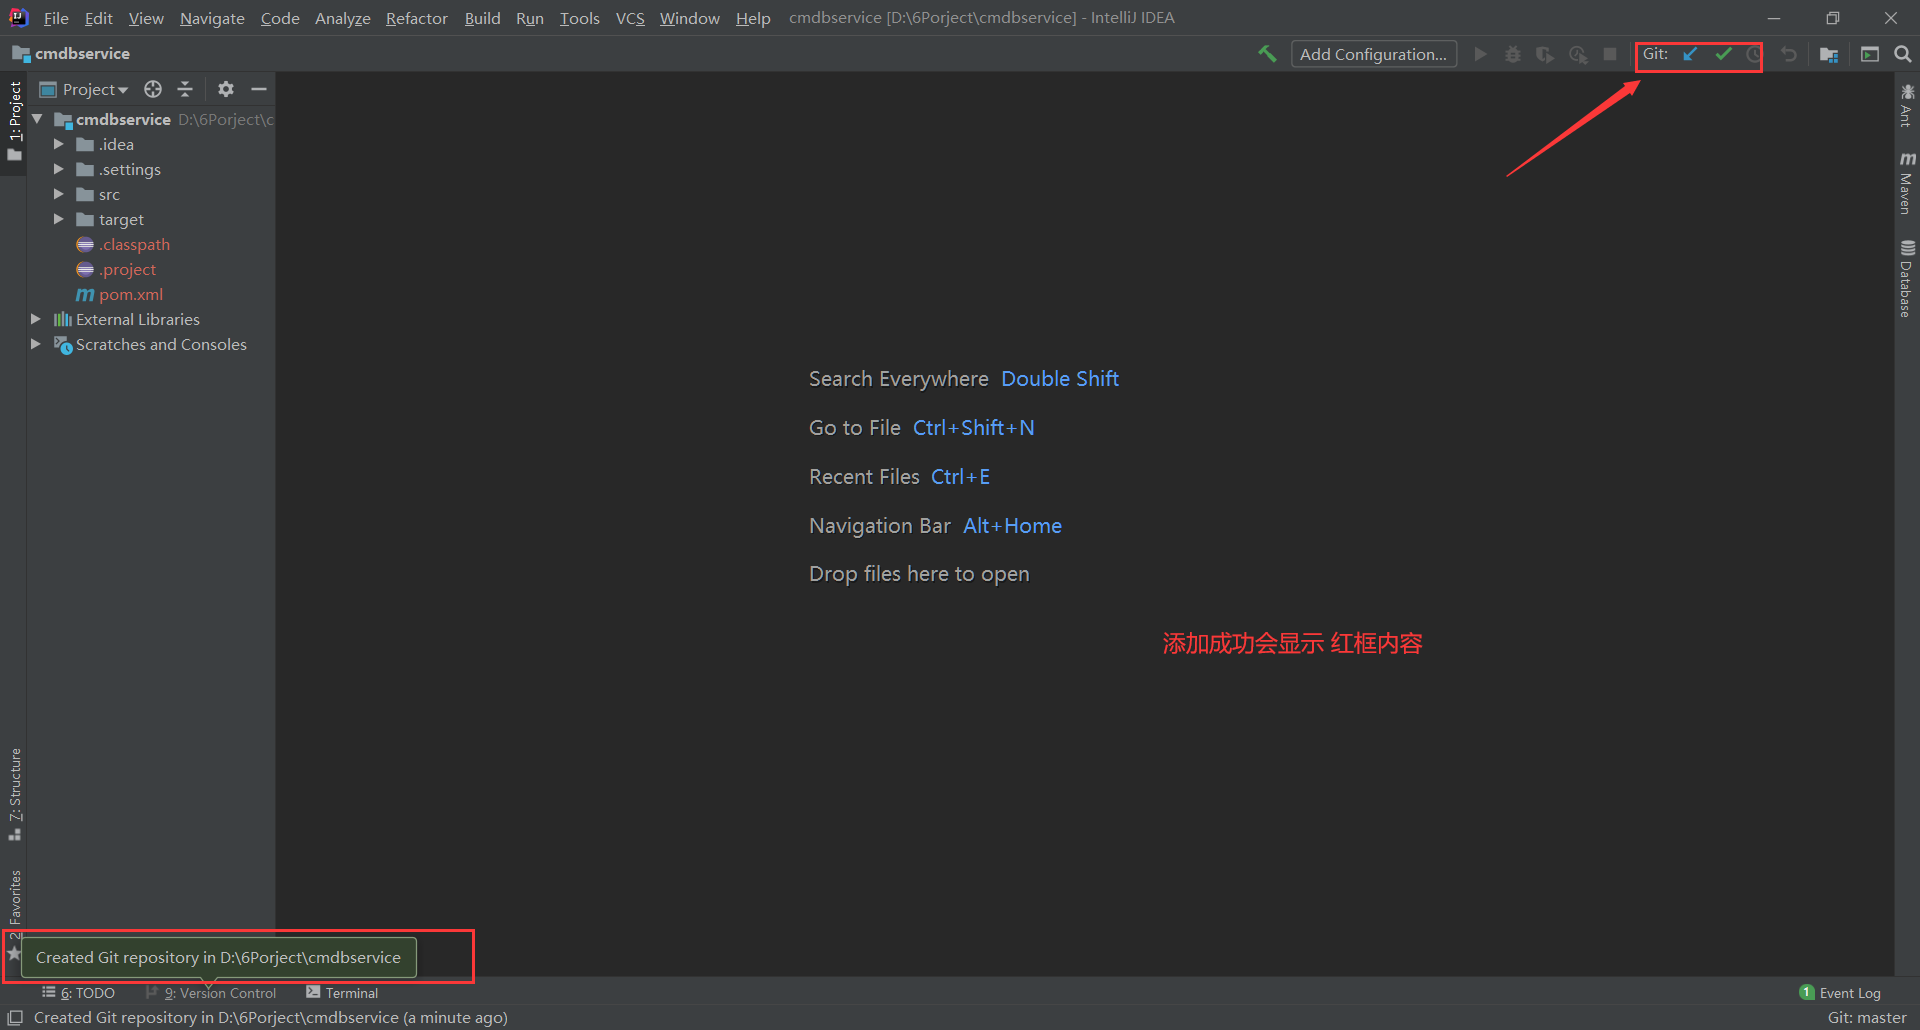Commit changes with the green check icon
Image resolution: width=1920 pixels, height=1030 pixels.
[1723, 55]
